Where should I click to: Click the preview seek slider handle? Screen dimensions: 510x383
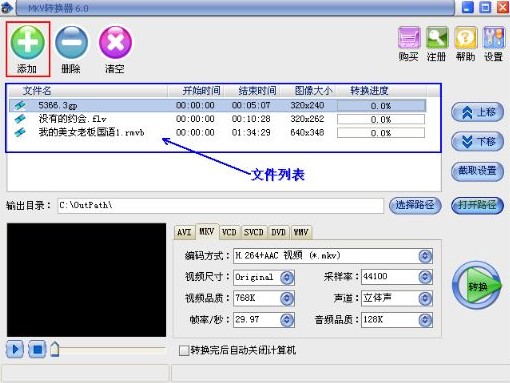point(55,349)
